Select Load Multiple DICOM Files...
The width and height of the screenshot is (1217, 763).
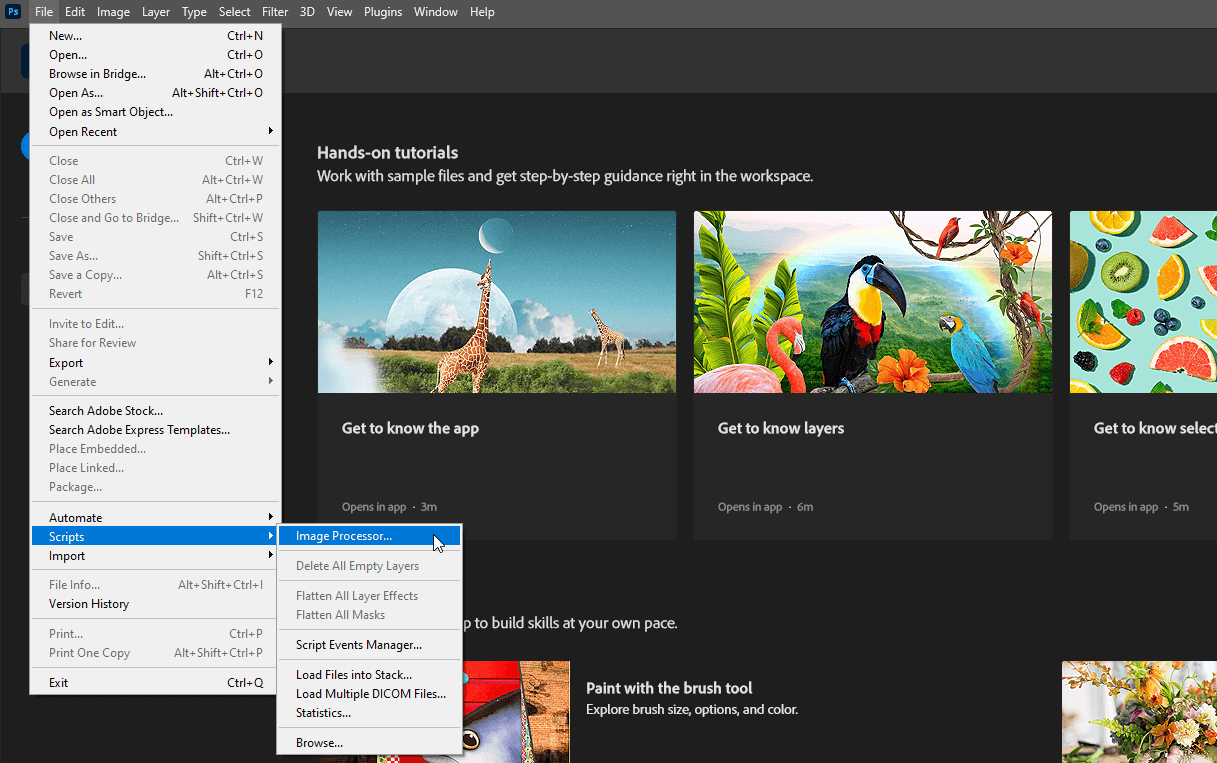click(369, 694)
